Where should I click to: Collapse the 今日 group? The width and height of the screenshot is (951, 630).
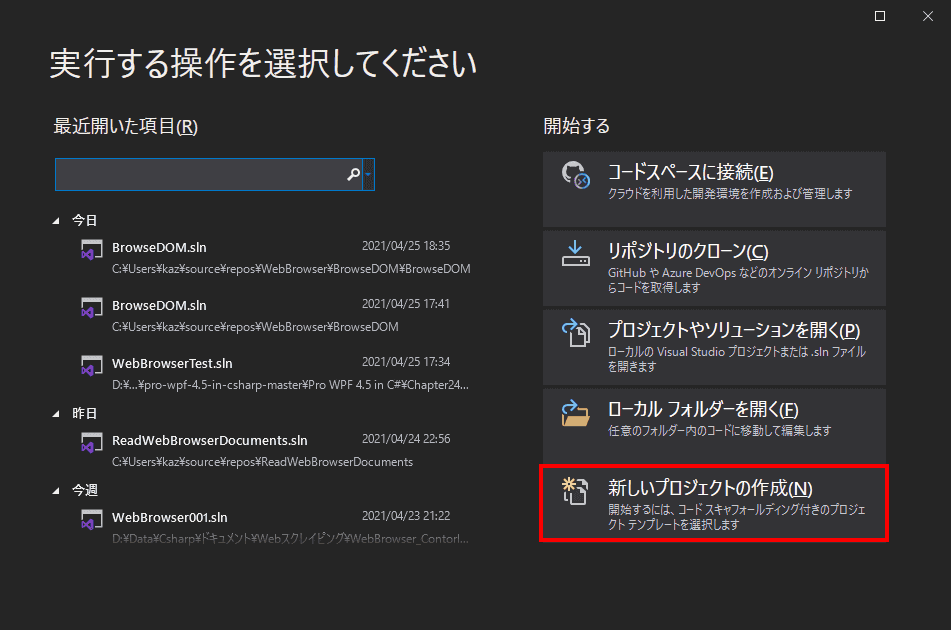(56, 221)
